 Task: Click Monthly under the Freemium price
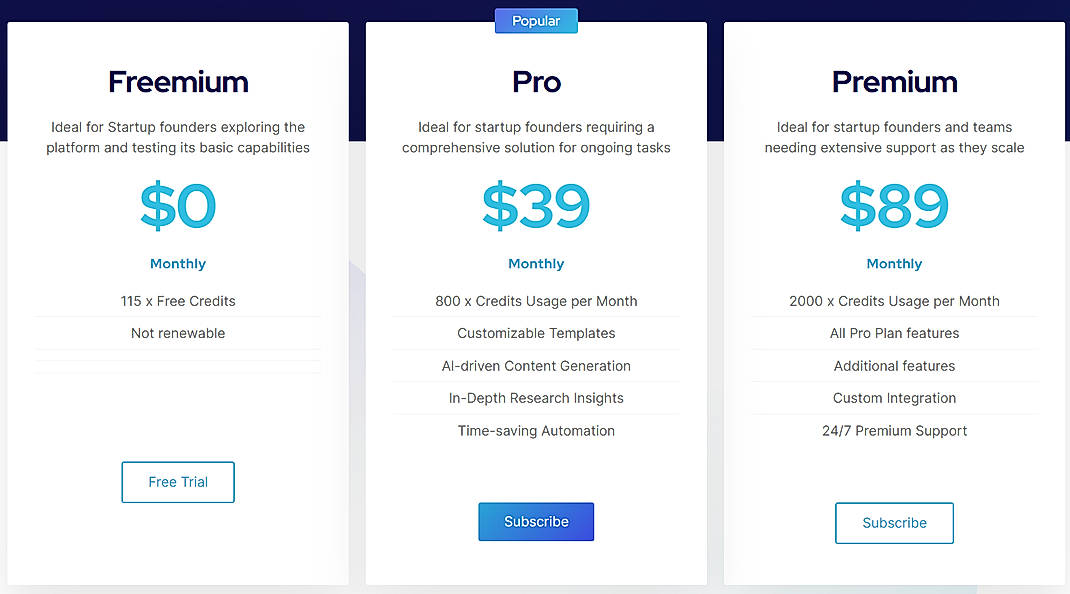pos(177,263)
